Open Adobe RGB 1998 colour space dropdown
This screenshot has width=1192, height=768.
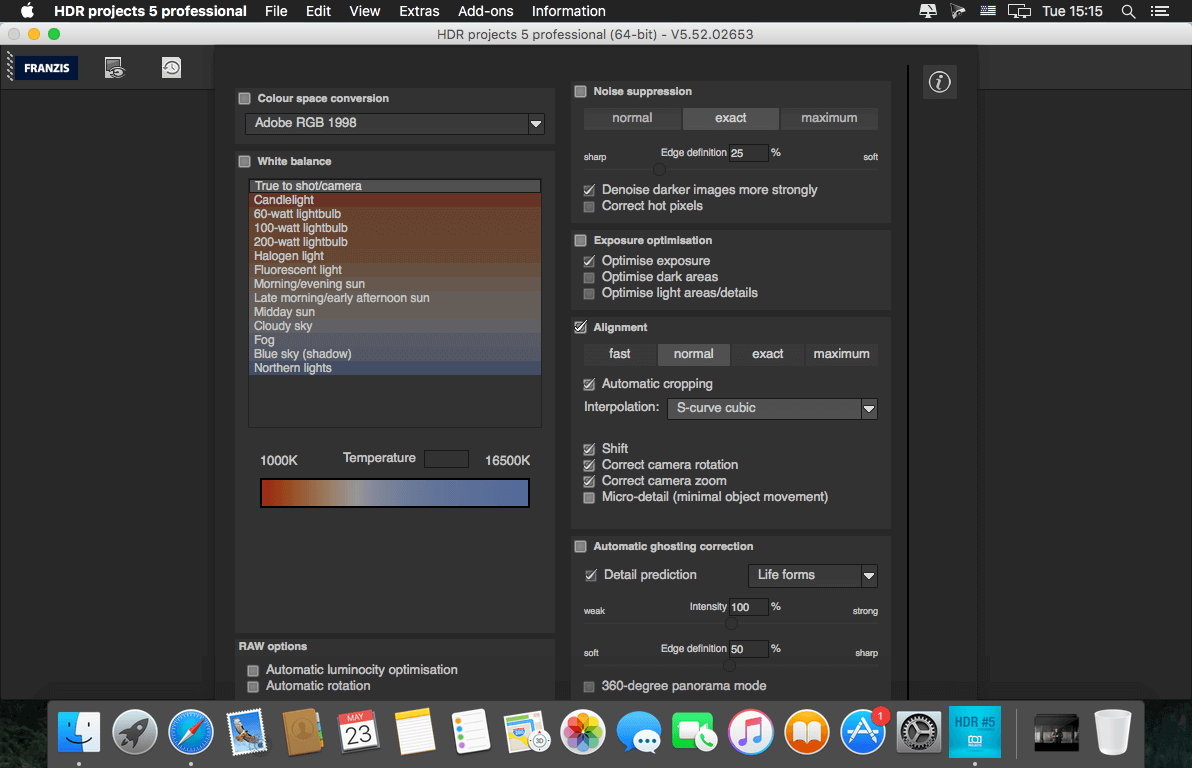[x=395, y=123]
